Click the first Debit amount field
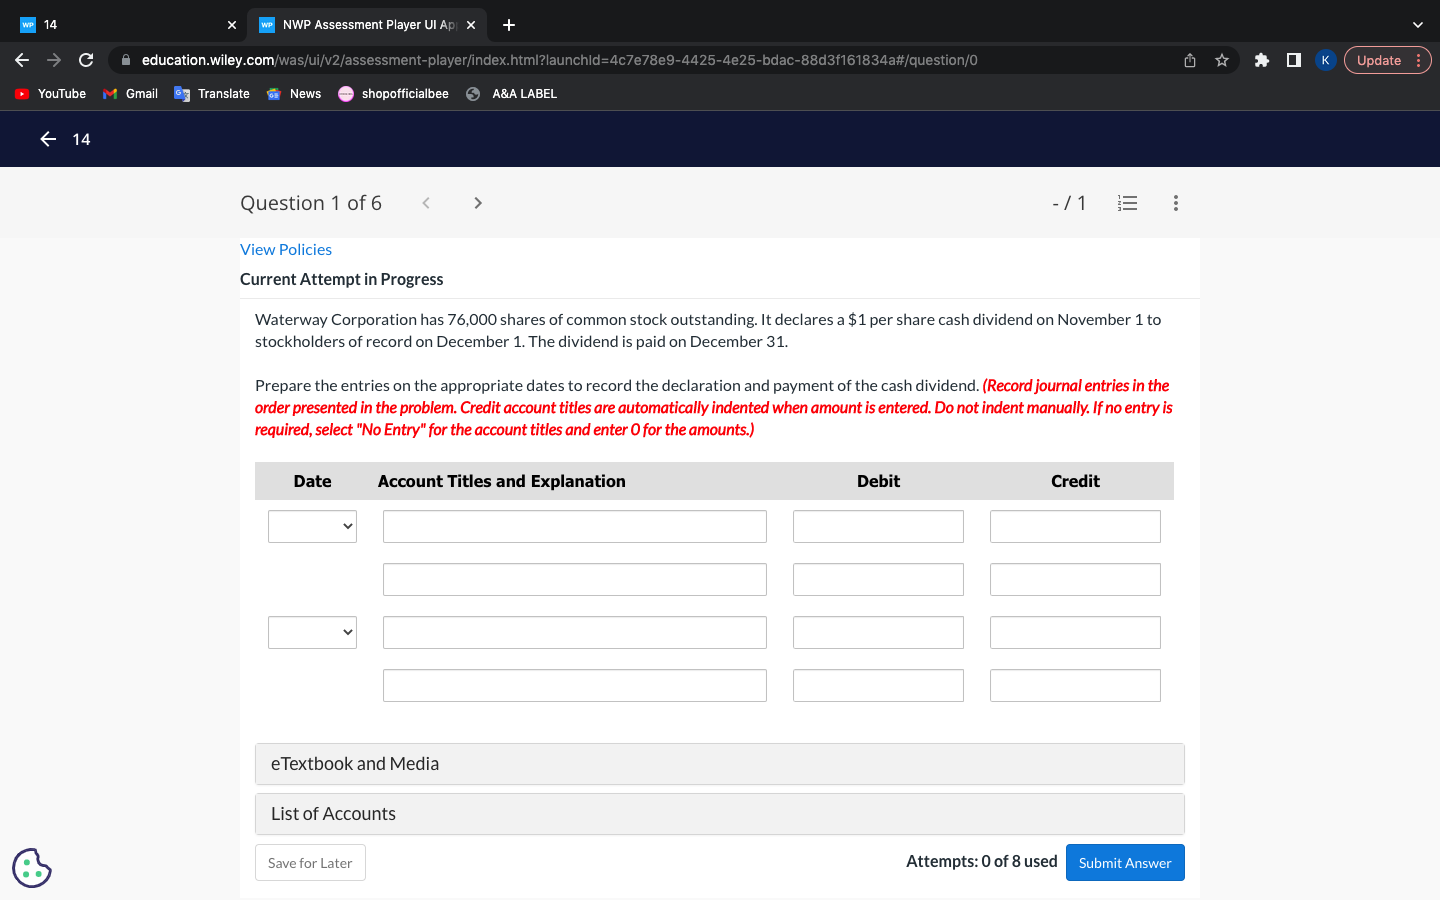The height and width of the screenshot is (900, 1440). (x=878, y=526)
